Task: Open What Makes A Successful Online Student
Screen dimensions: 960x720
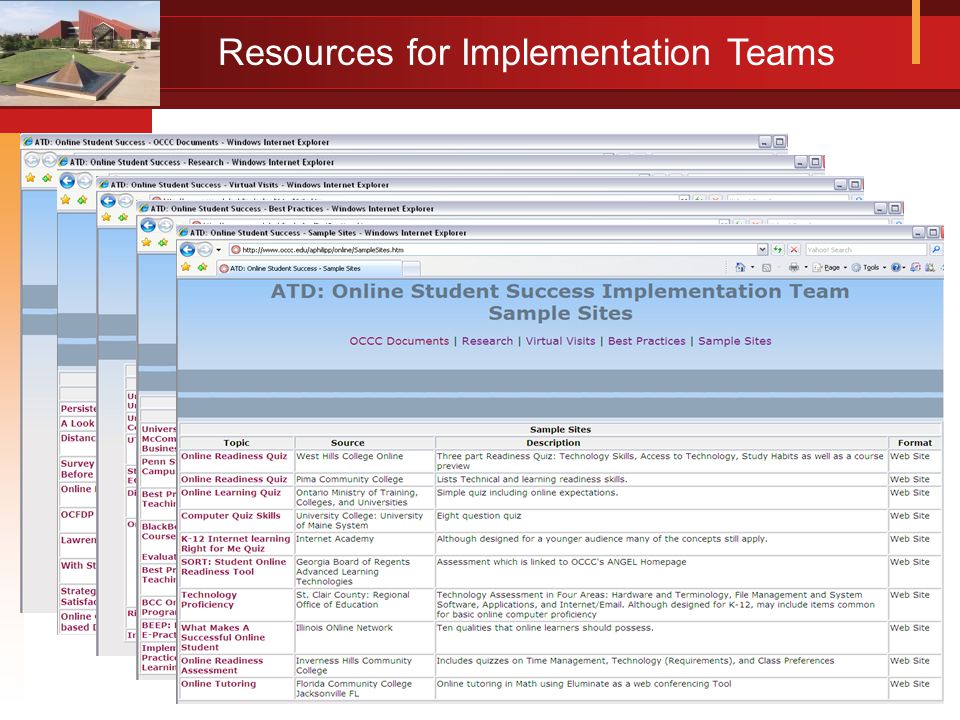Action: coord(223,637)
